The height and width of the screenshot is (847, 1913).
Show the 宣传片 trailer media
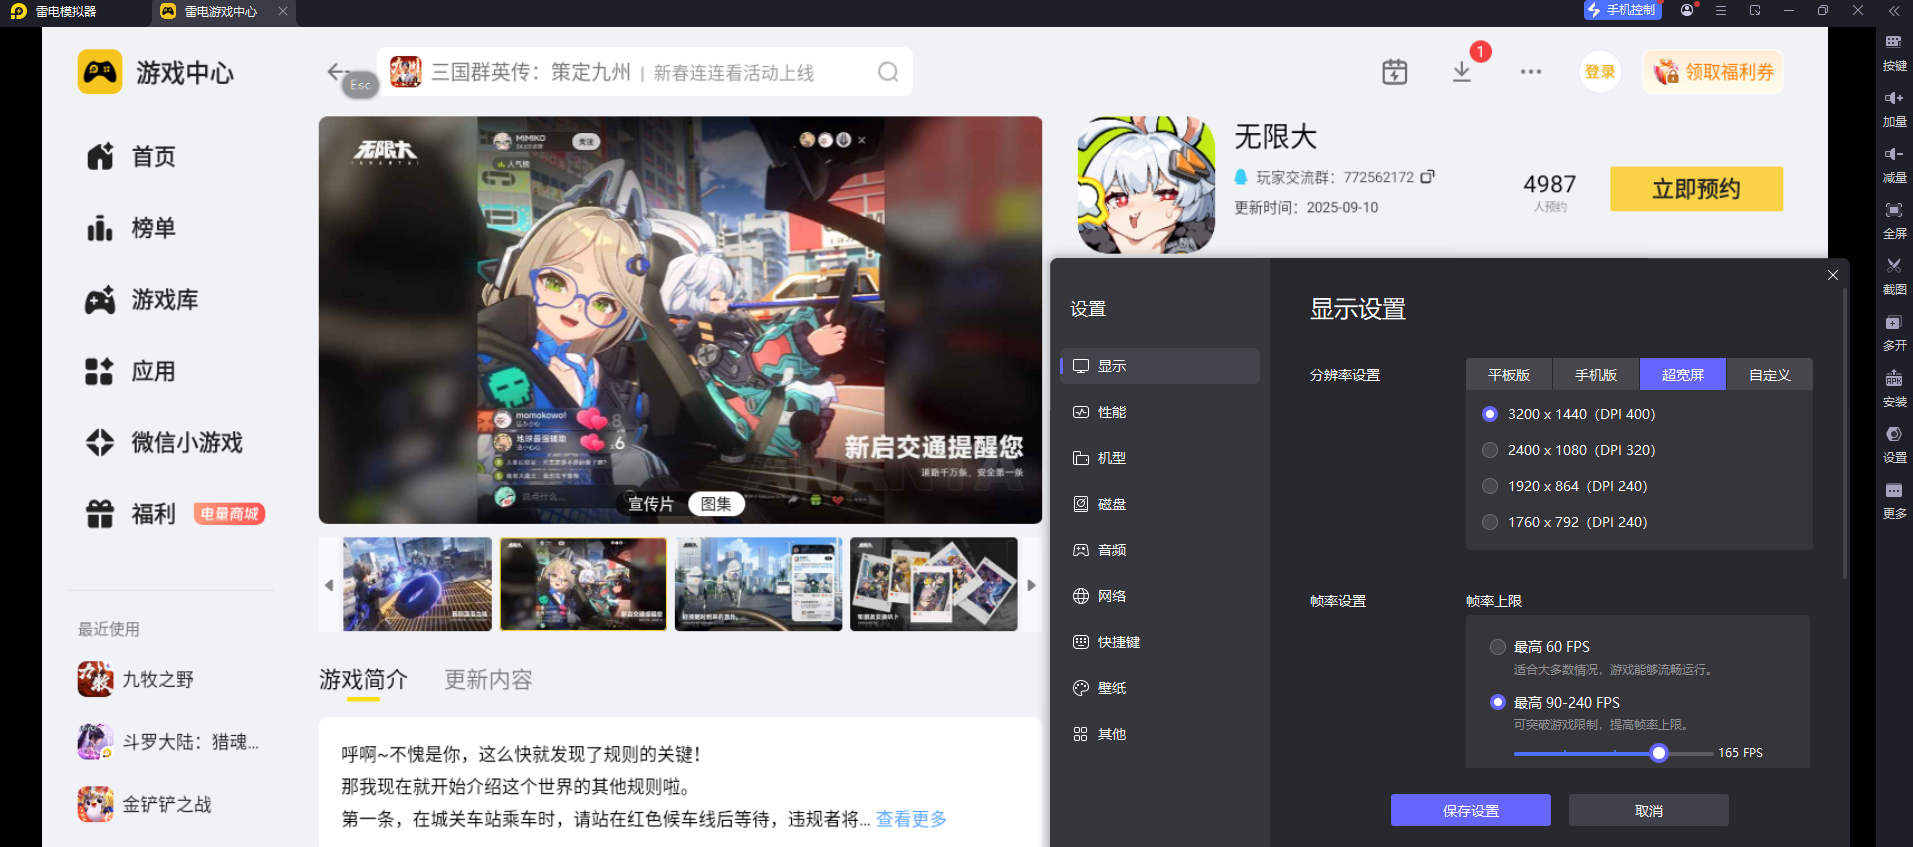point(651,504)
